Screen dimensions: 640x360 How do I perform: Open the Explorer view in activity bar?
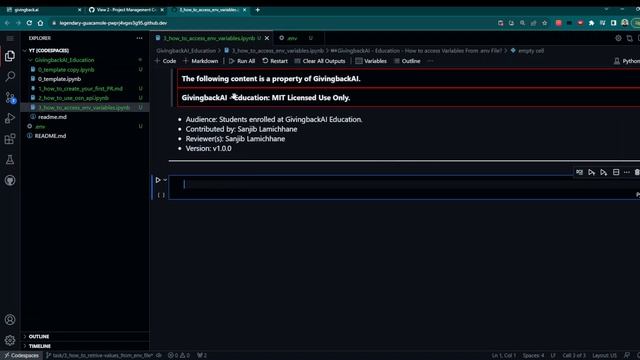(x=10, y=56)
